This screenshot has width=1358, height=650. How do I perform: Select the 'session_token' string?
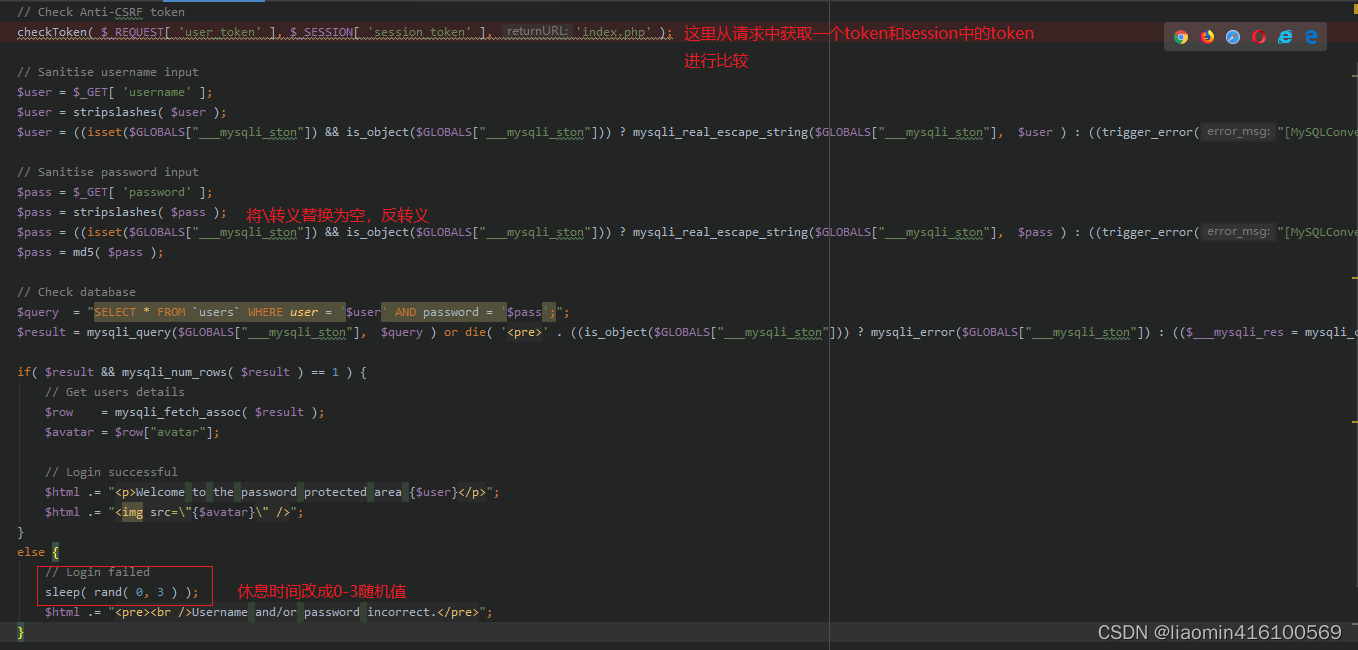click(417, 32)
